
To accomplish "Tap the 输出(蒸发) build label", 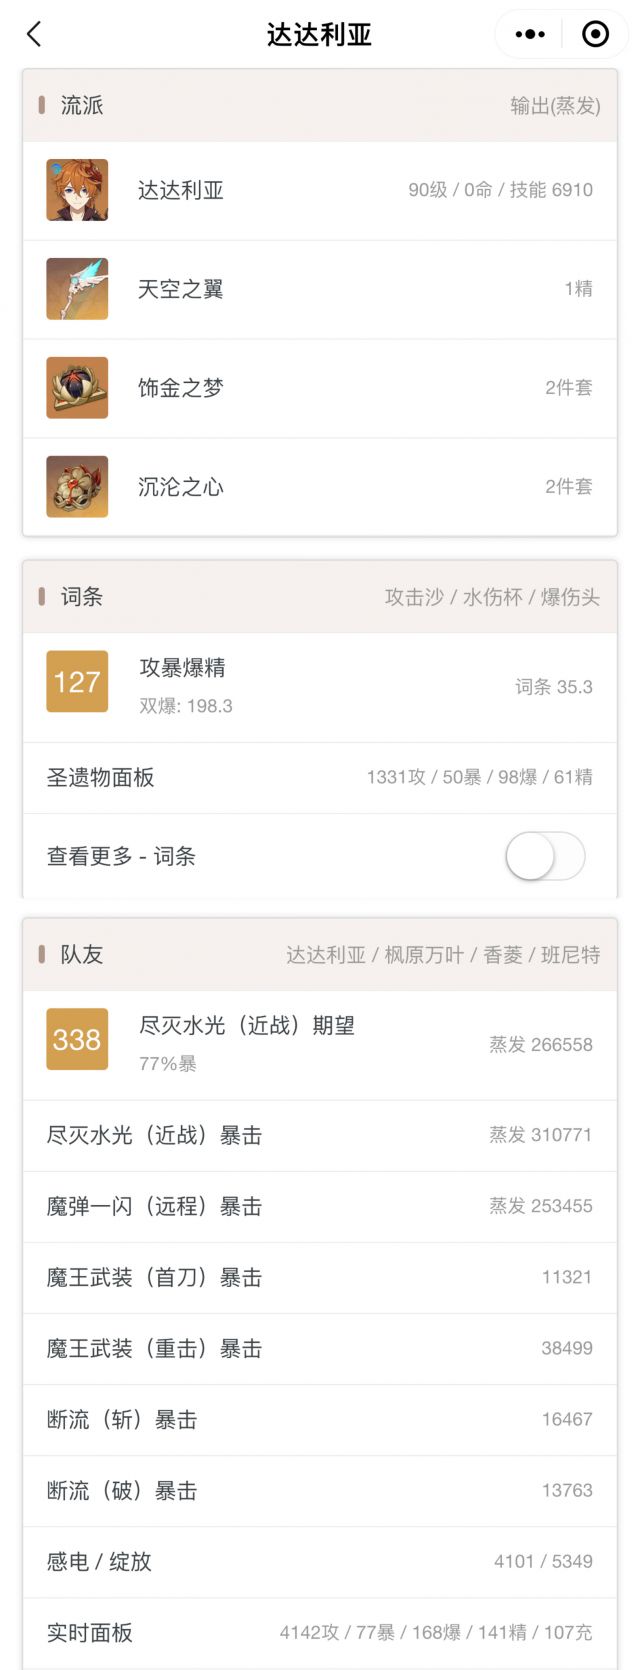I will point(555,106).
